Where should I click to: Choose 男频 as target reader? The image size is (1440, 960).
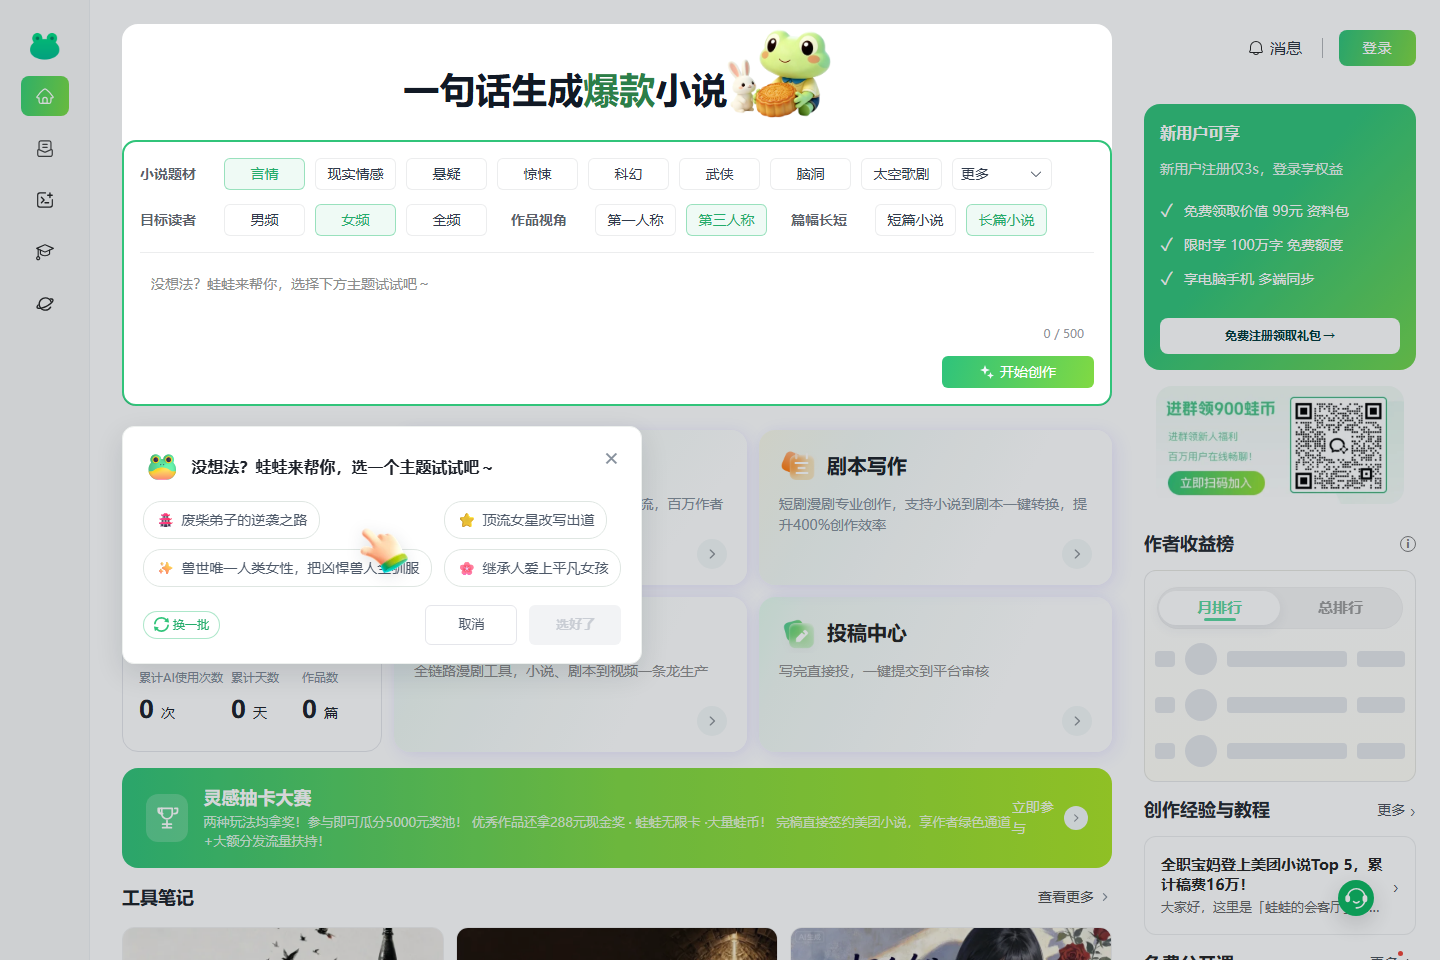265,220
